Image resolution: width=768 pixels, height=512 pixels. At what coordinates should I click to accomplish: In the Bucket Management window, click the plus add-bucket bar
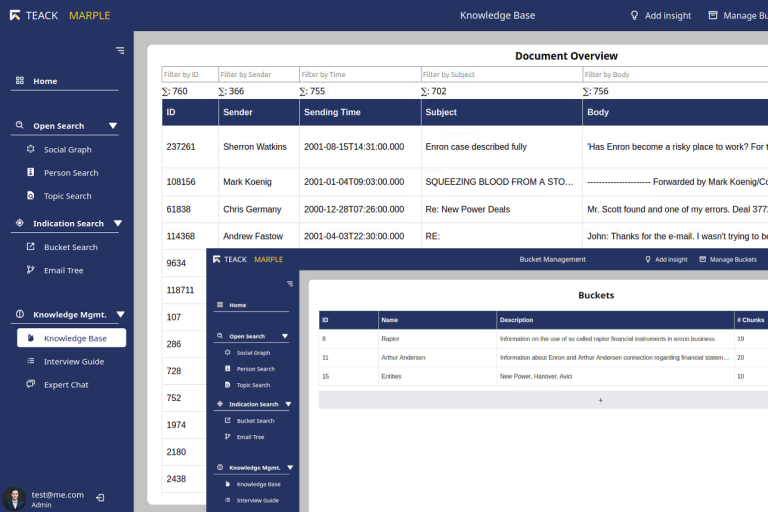(543, 400)
